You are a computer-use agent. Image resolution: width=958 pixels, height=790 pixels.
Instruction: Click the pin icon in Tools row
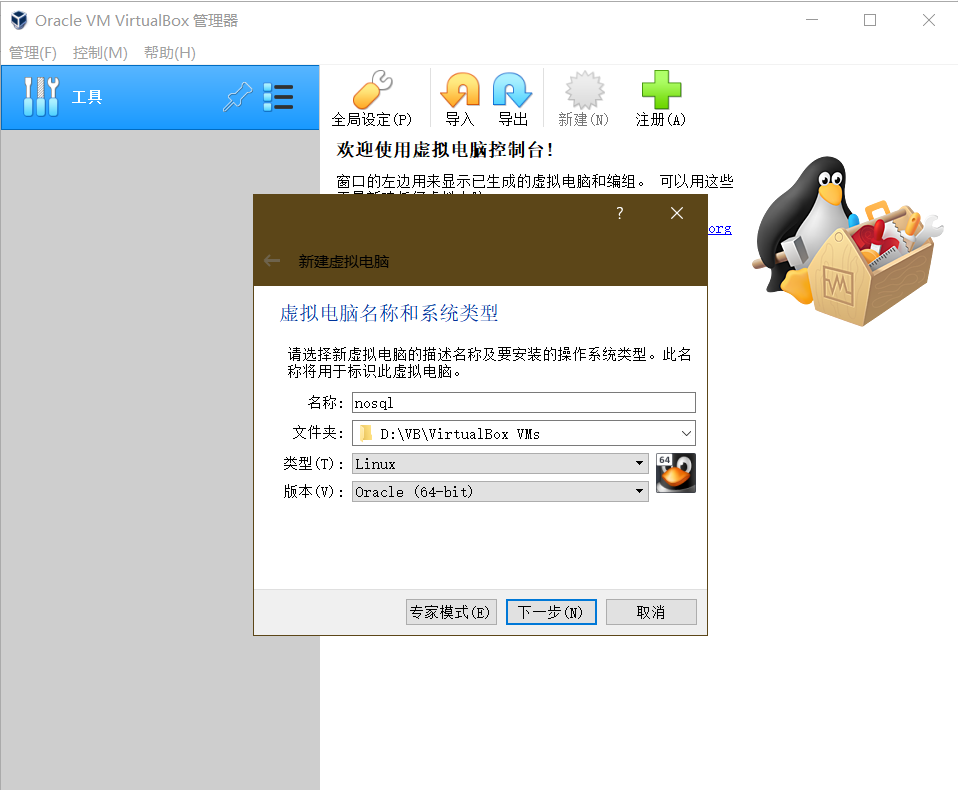237,97
